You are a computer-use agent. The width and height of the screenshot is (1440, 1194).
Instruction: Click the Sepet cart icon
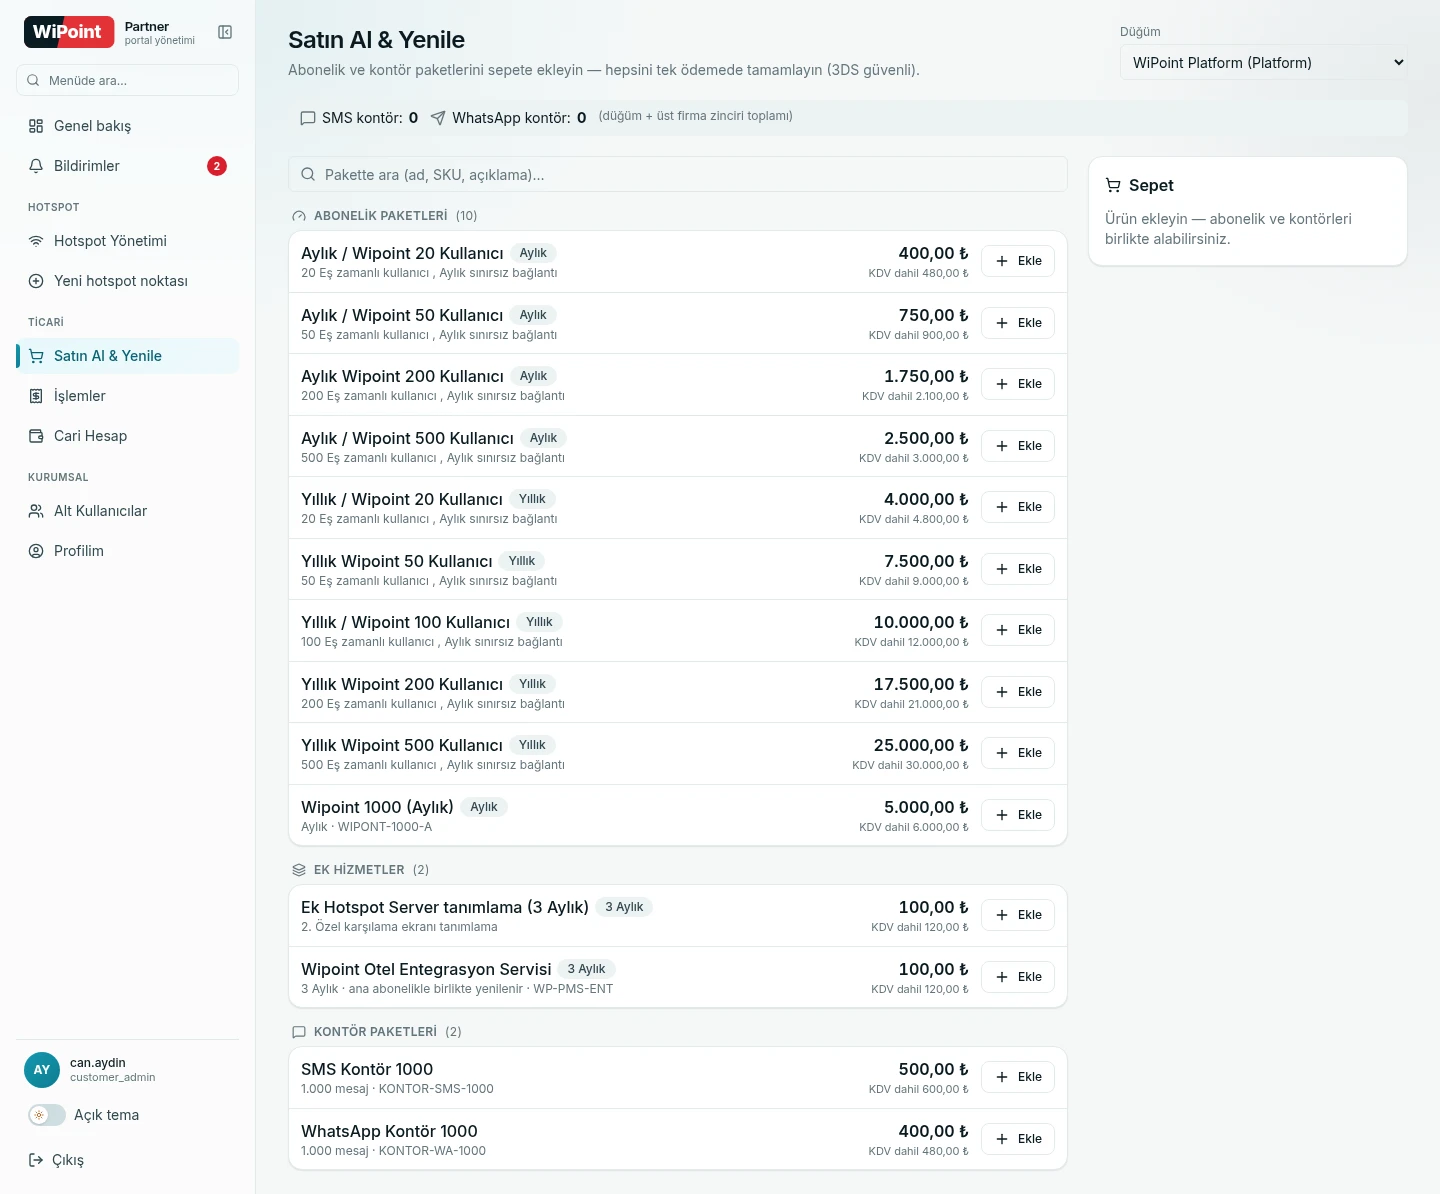click(x=1113, y=186)
